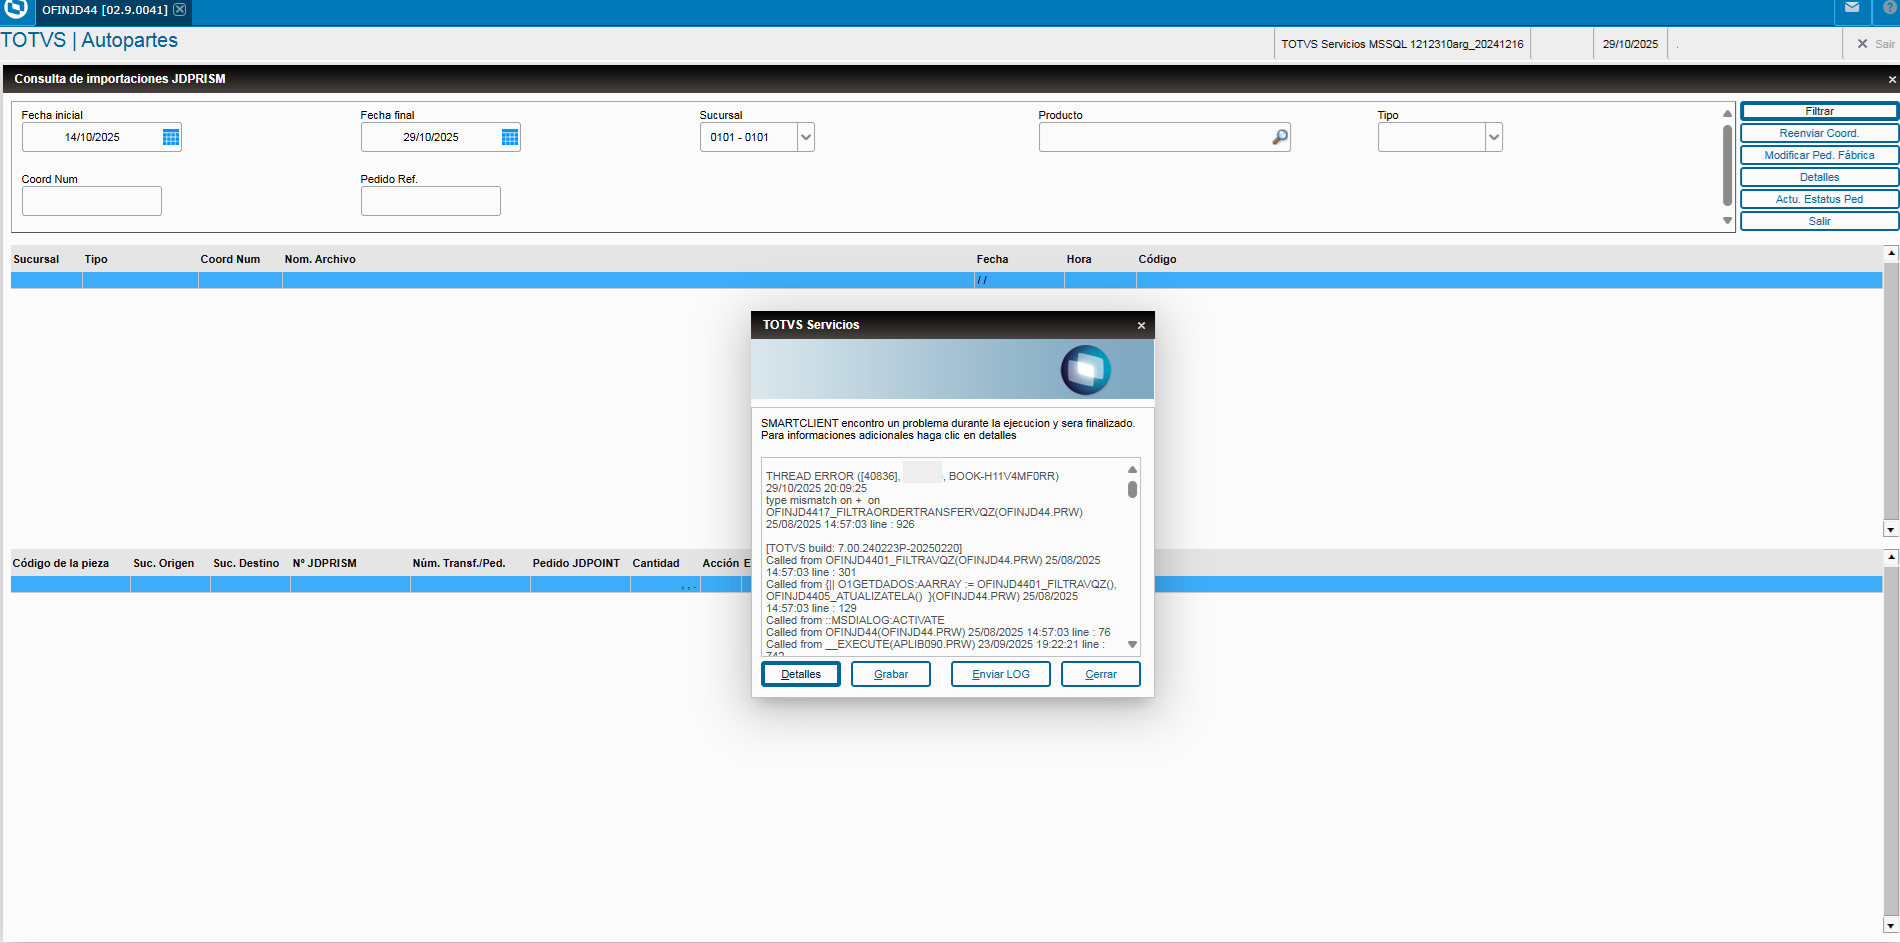1900x943 pixels.
Task: Click the 29/10/2025 date in the top status bar
Action: pyautogui.click(x=1630, y=44)
